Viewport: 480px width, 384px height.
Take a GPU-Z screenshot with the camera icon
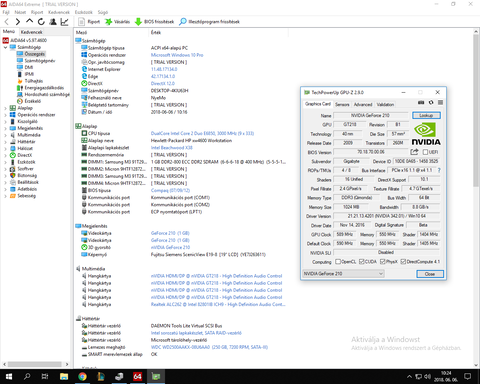click(x=421, y=103)
